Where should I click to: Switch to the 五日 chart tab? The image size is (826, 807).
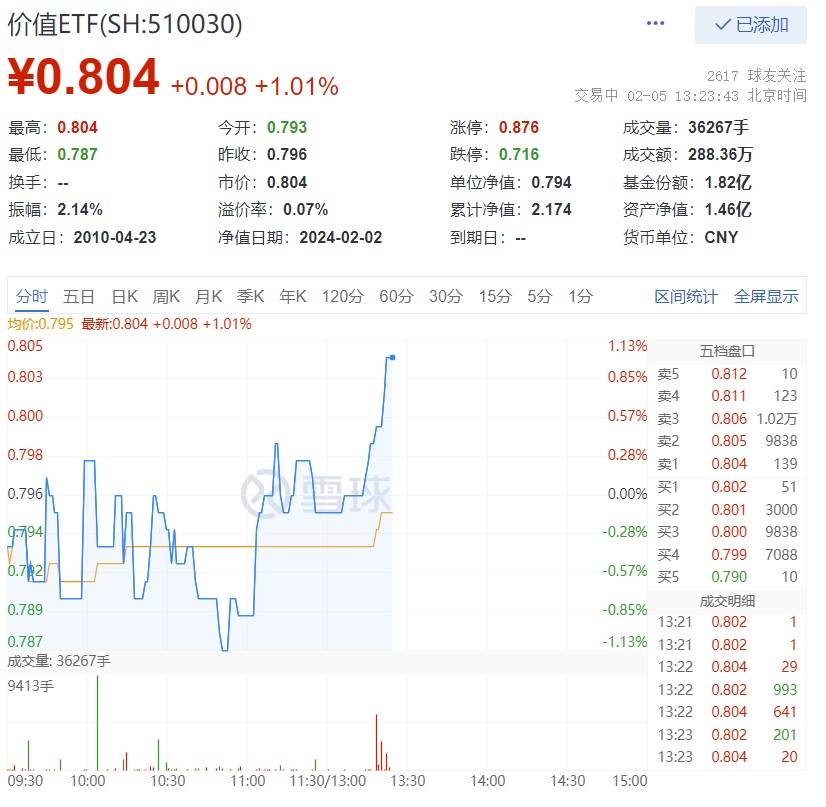pyautogui.click(x=78, y=296)
